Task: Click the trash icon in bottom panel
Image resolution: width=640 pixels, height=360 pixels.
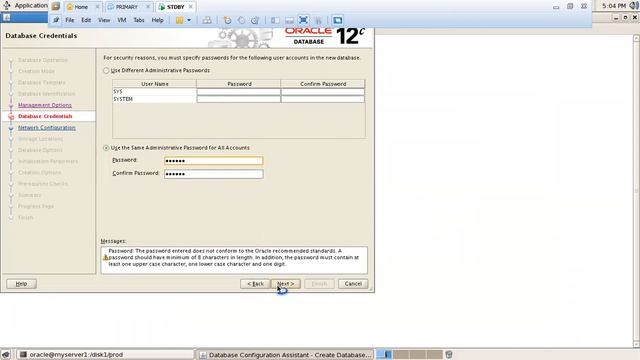Action: 449,354
